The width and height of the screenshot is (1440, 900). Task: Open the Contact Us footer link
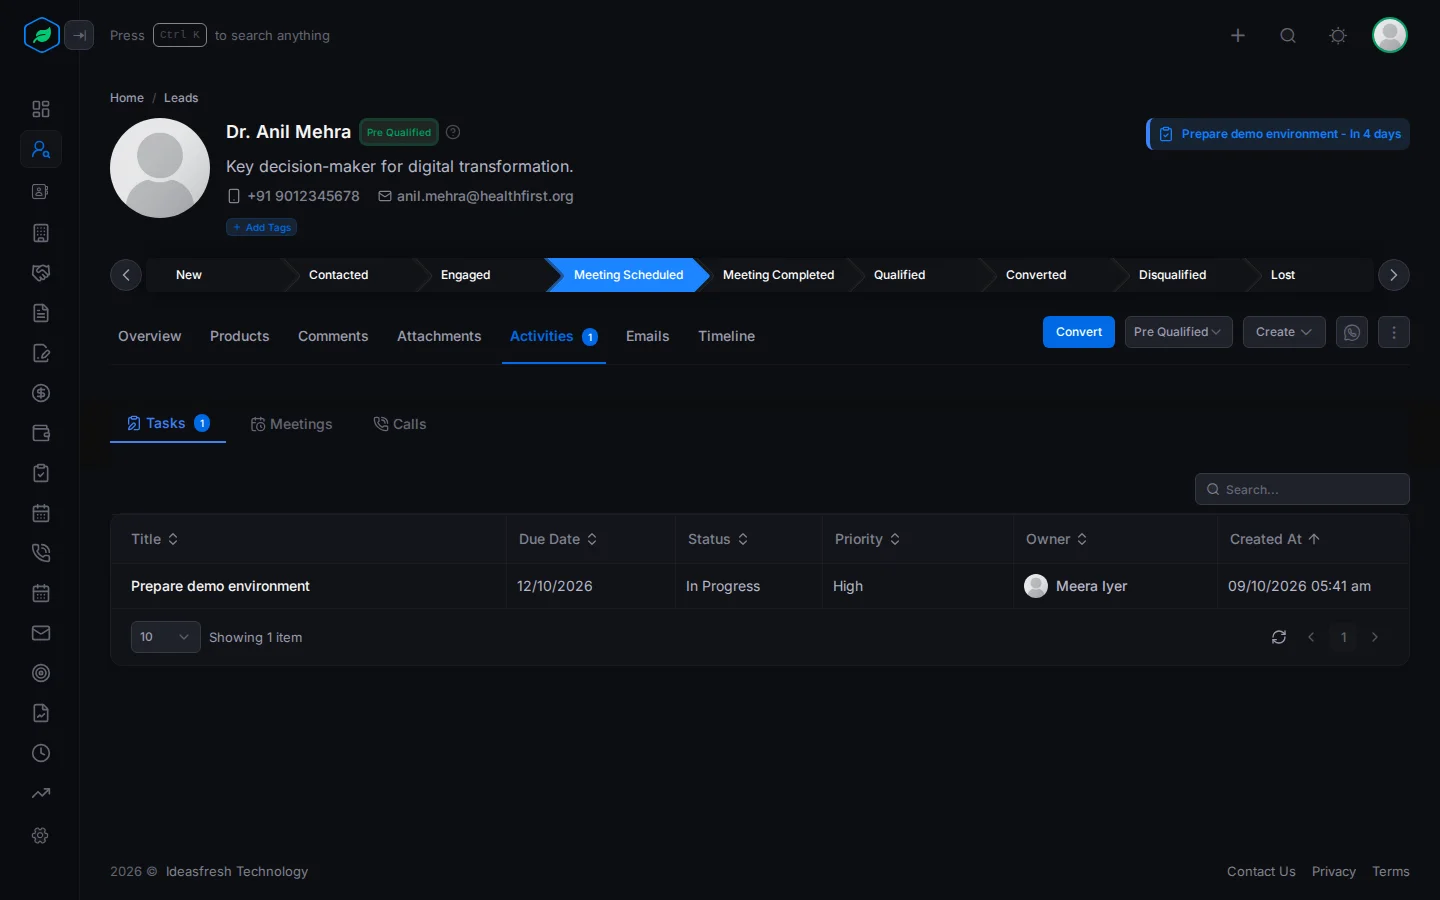tap(1261, 872)
